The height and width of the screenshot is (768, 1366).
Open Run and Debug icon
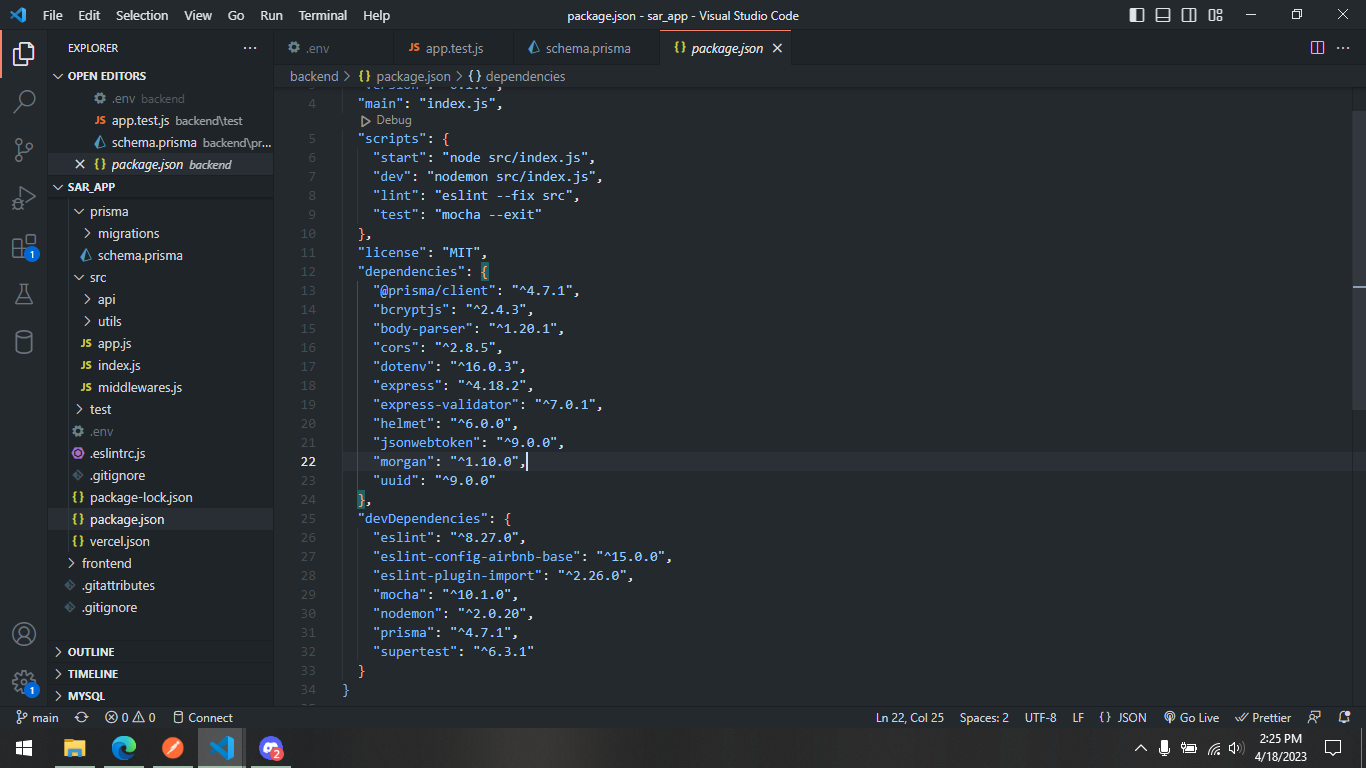(24, 196)
